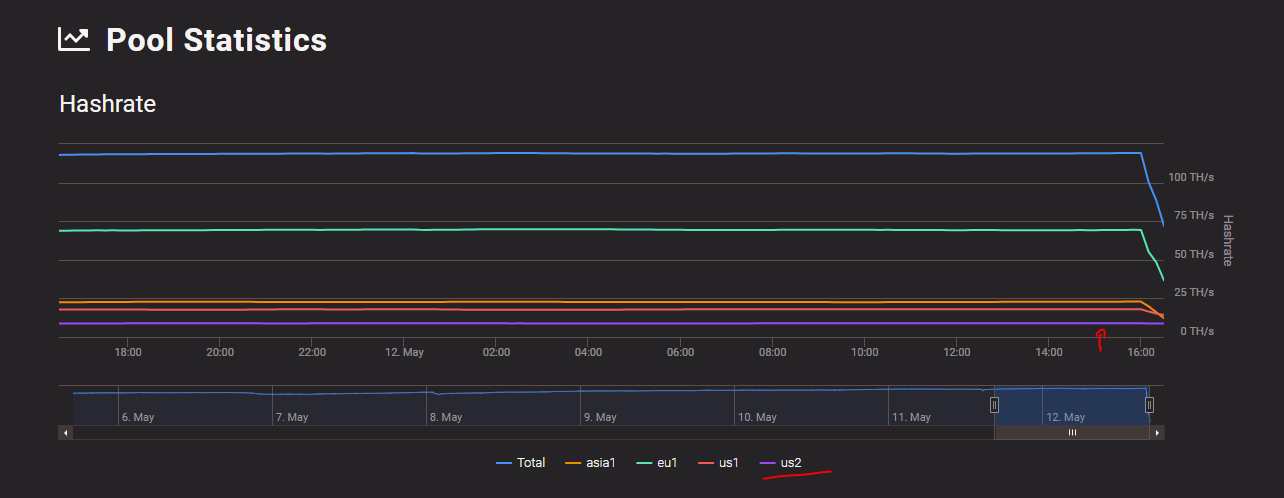The width and height of the screenshot is (1284, 498).
Task: Click the 12:00 x-axis label
Action: point(957,353)
